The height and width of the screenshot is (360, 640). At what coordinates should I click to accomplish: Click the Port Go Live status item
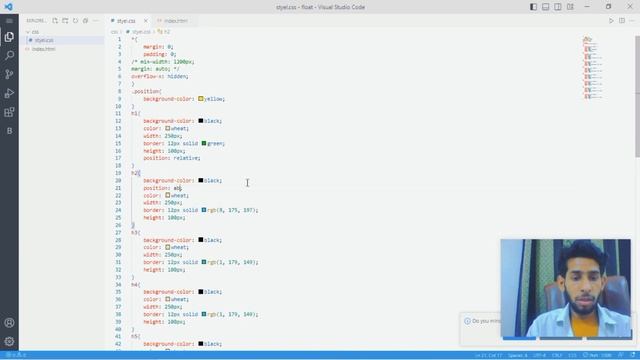tap(597, 356)
